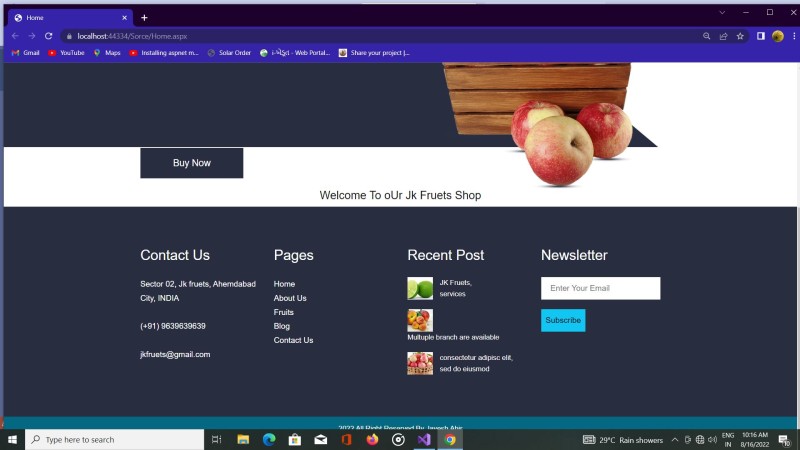Click the jkfruets@gmail.com email text
This screenshot has height=450, width=800.
[x=175, y=354]
